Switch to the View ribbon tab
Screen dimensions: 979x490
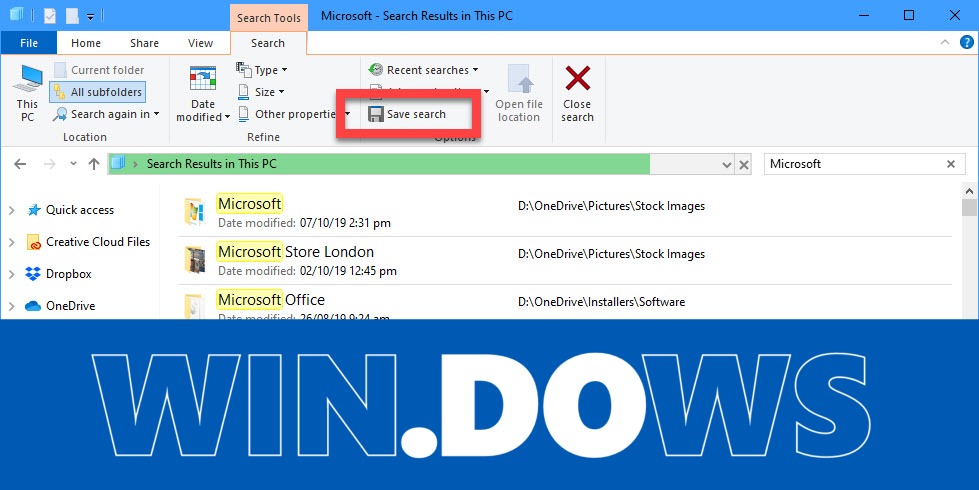coord(200,43)
